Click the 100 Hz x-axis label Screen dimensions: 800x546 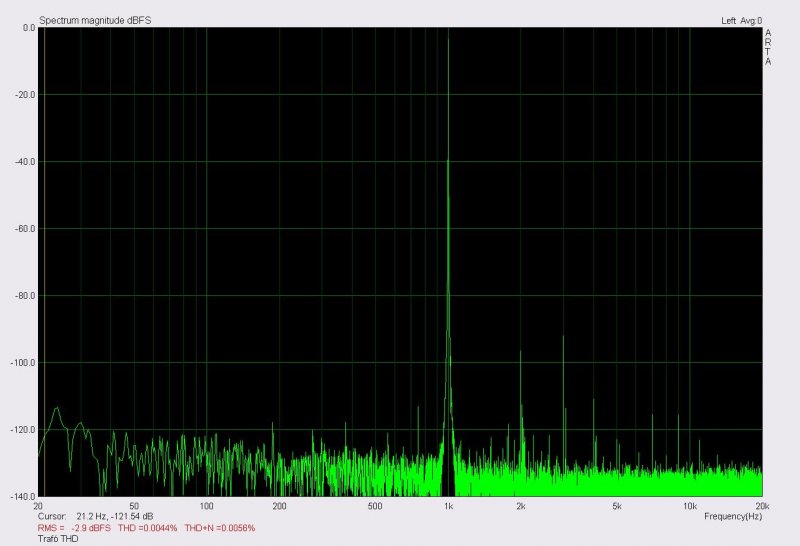(x=207, y=506)
